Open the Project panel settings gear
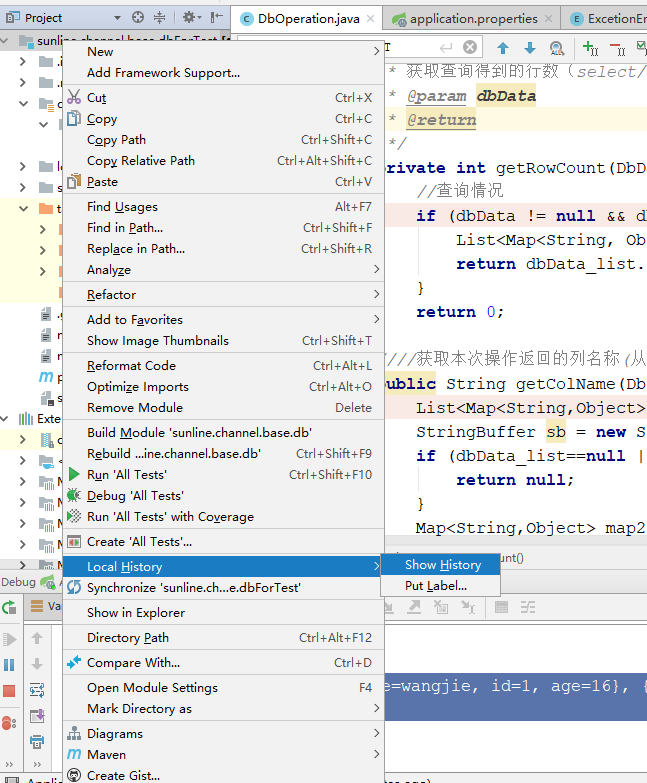 pyautogui.click(x=190, y=18)
